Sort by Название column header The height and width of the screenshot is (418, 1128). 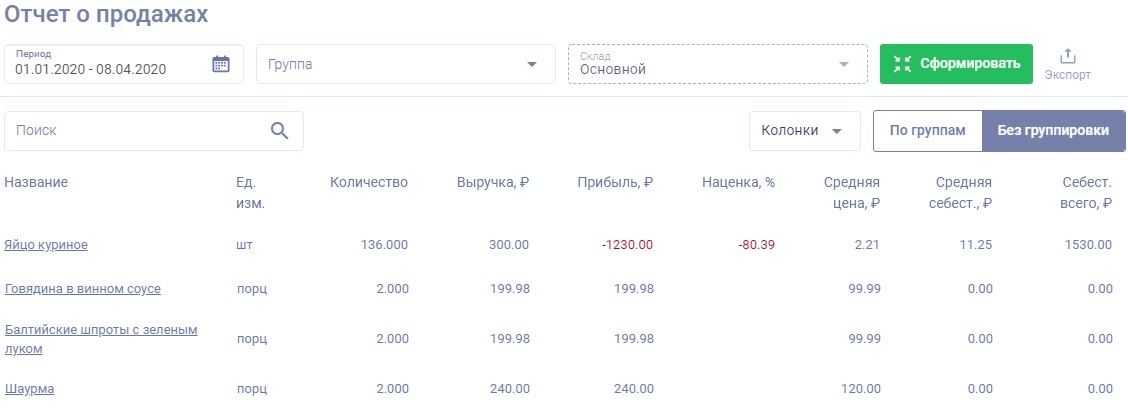[x=36, y=182]
